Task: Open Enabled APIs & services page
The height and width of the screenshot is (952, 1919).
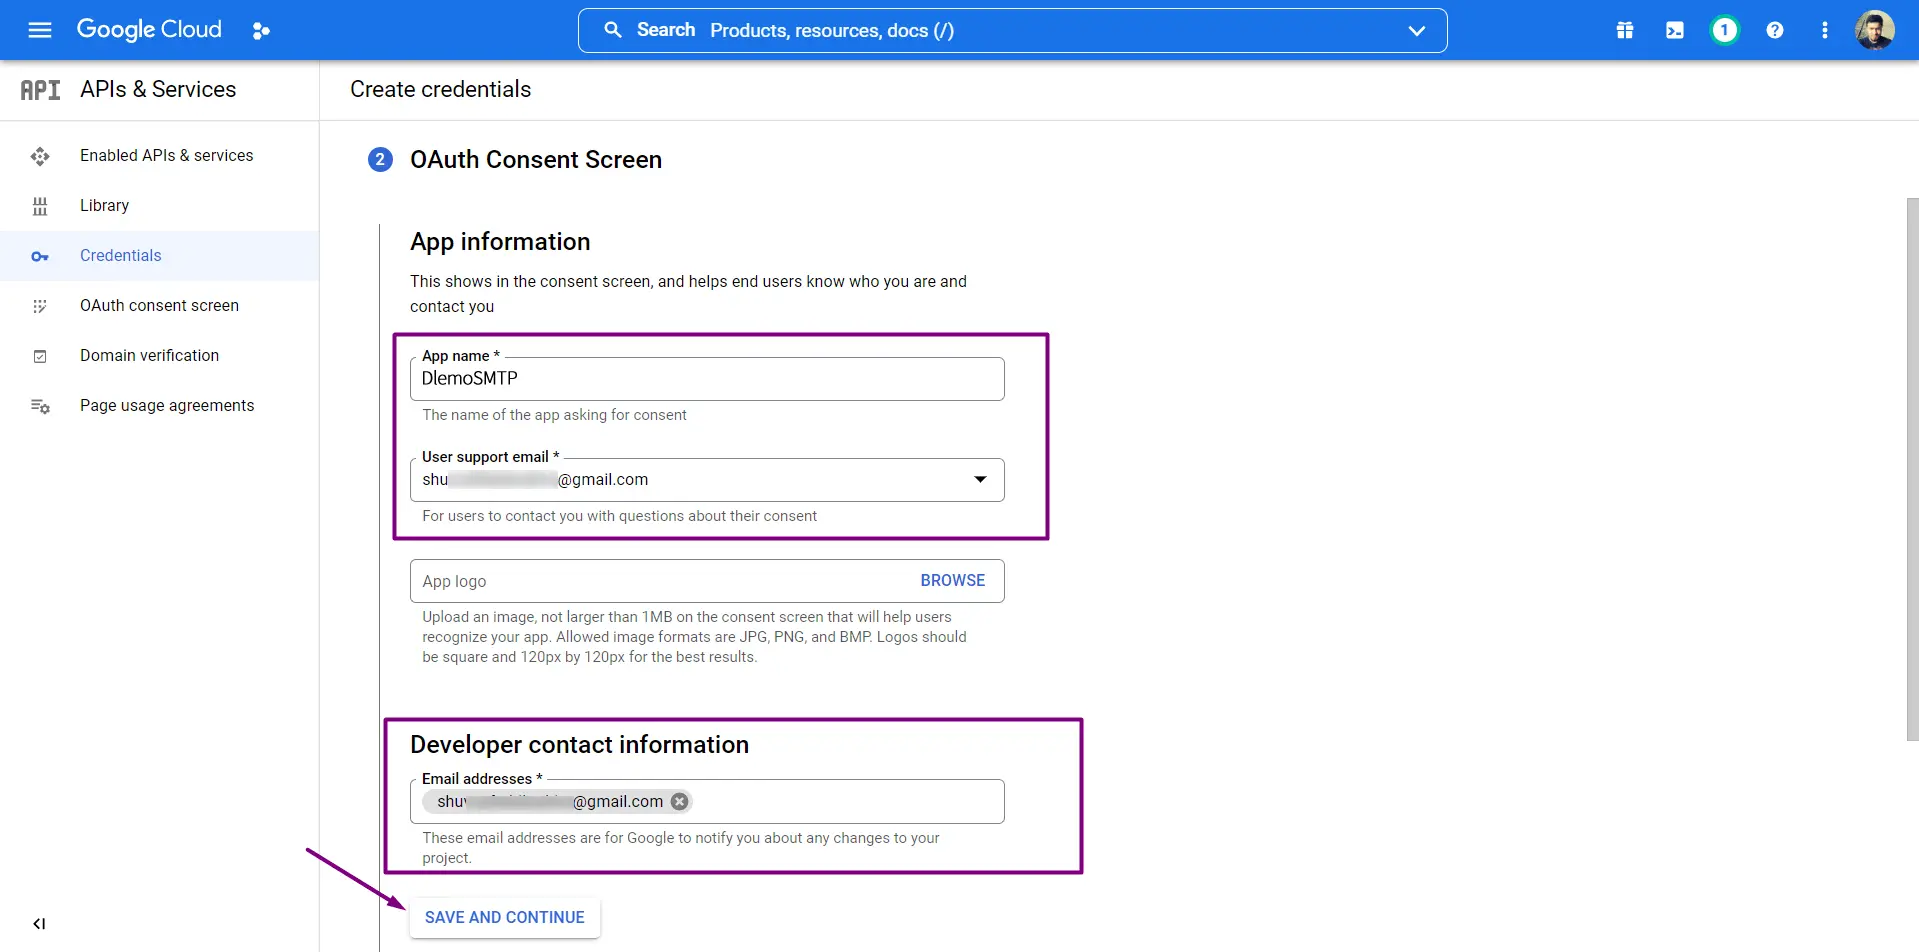Action: pyautogui.click(x=166, y=156)
